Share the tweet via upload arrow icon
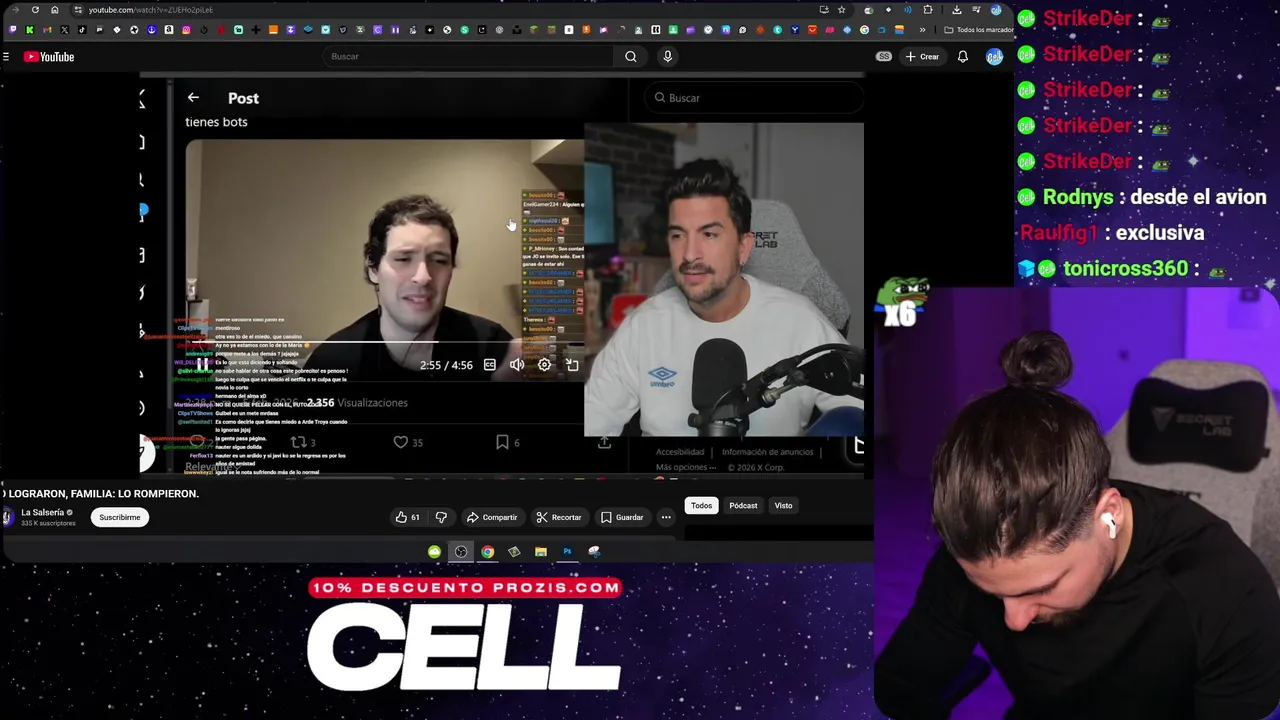 pyautogui.click(x=604, y=442)
